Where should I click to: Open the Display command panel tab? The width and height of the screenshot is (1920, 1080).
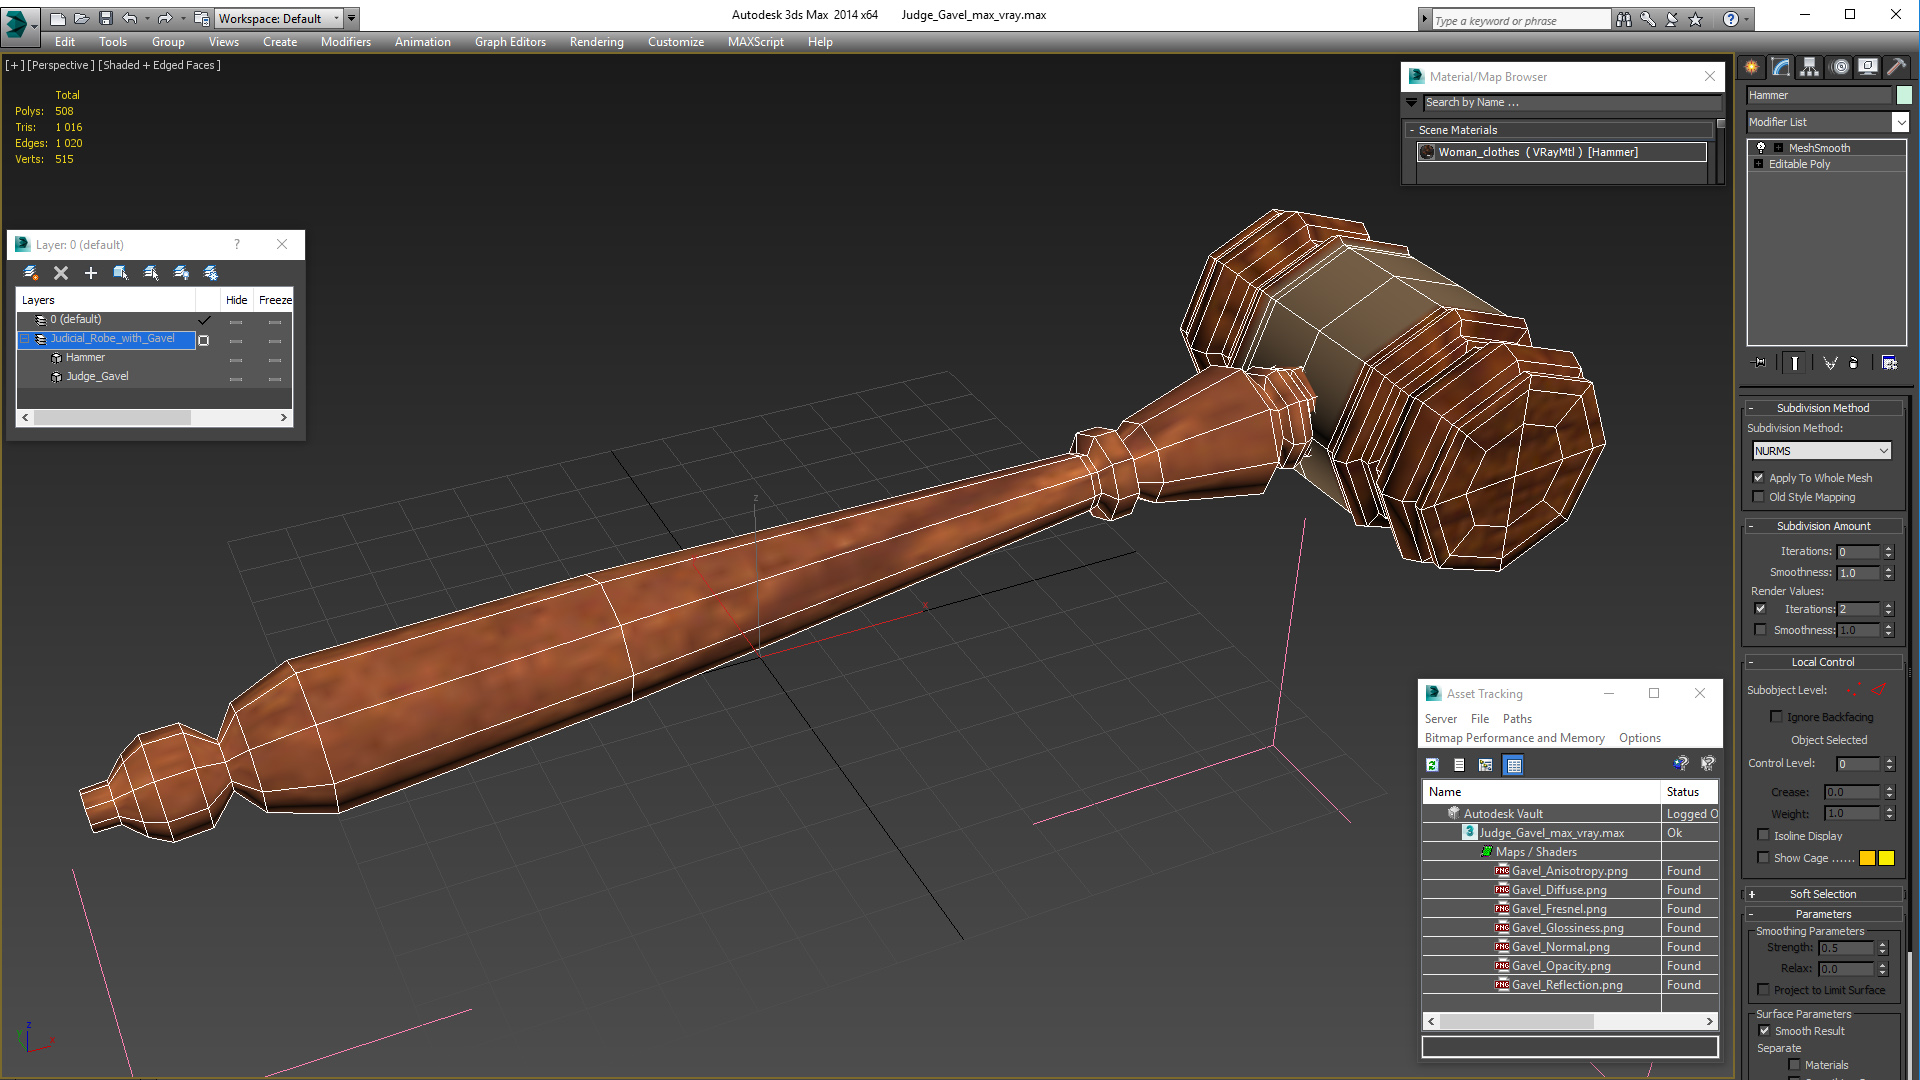click(x=1868, y=67)
